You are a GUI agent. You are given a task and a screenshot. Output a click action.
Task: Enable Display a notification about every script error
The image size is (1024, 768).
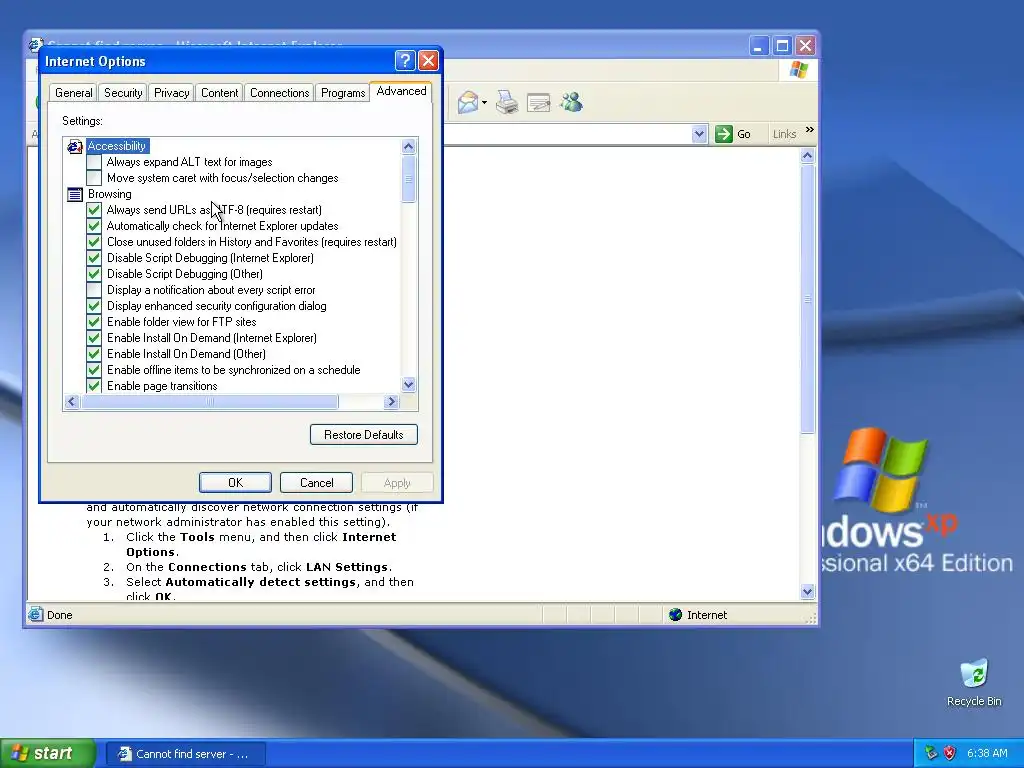(x=94, y=290)
